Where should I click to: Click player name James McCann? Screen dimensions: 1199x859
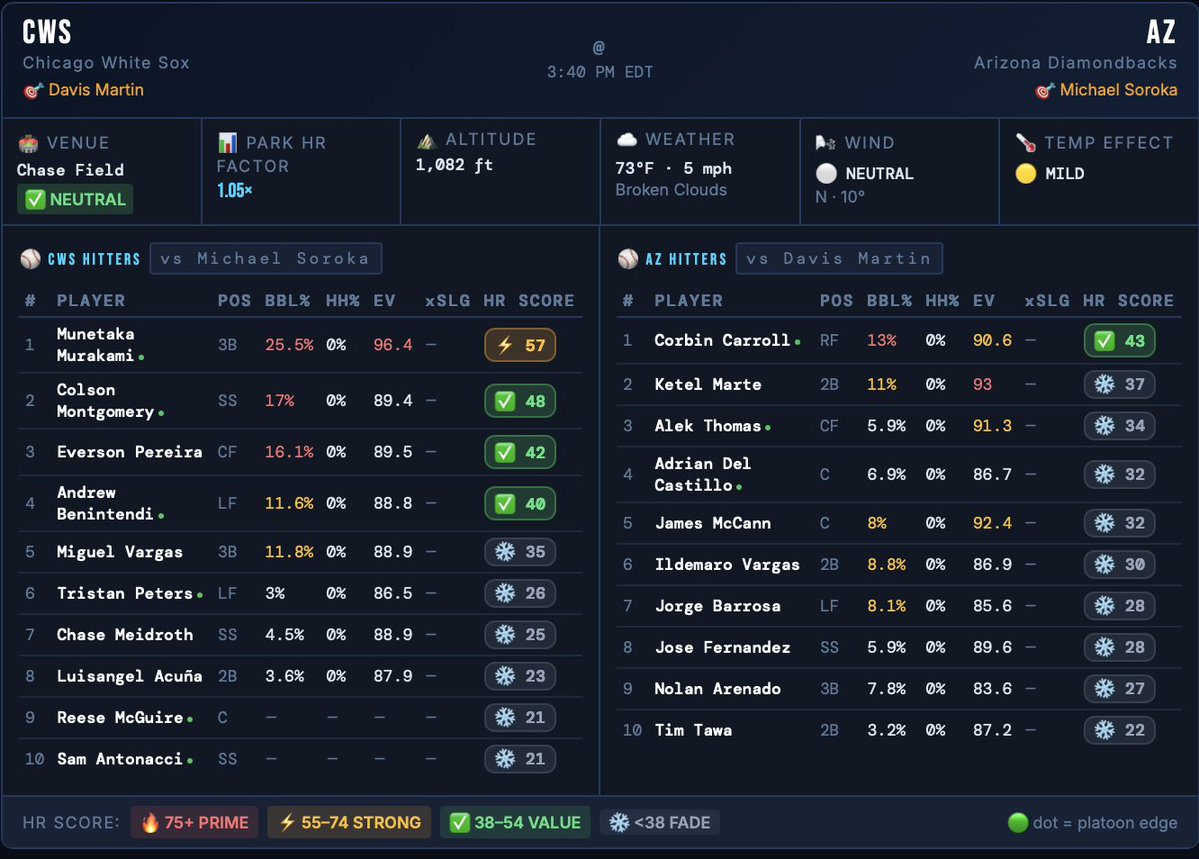click(713, 523)
